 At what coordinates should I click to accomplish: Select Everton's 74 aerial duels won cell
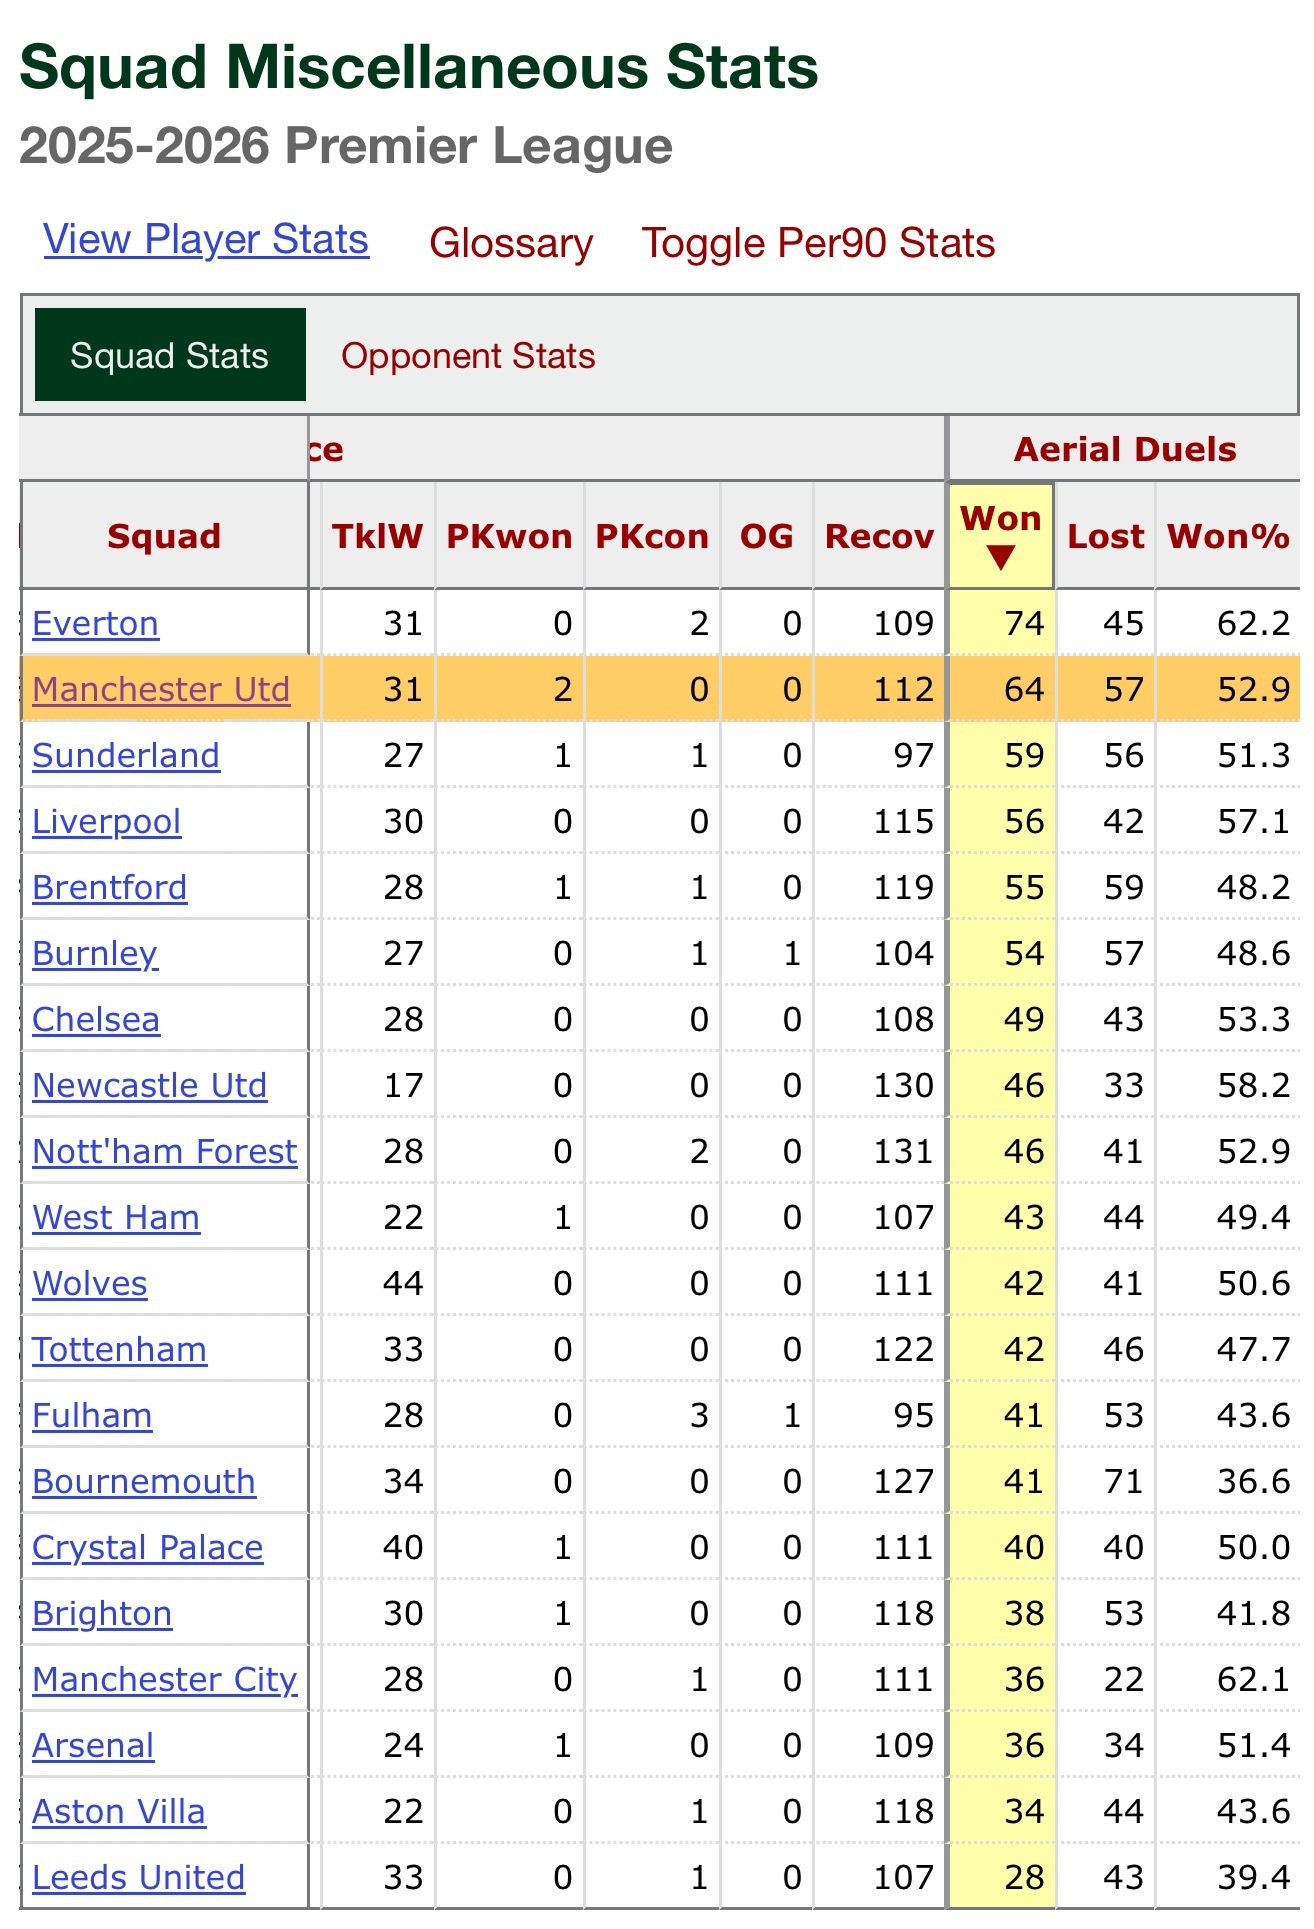[1001, 623]
